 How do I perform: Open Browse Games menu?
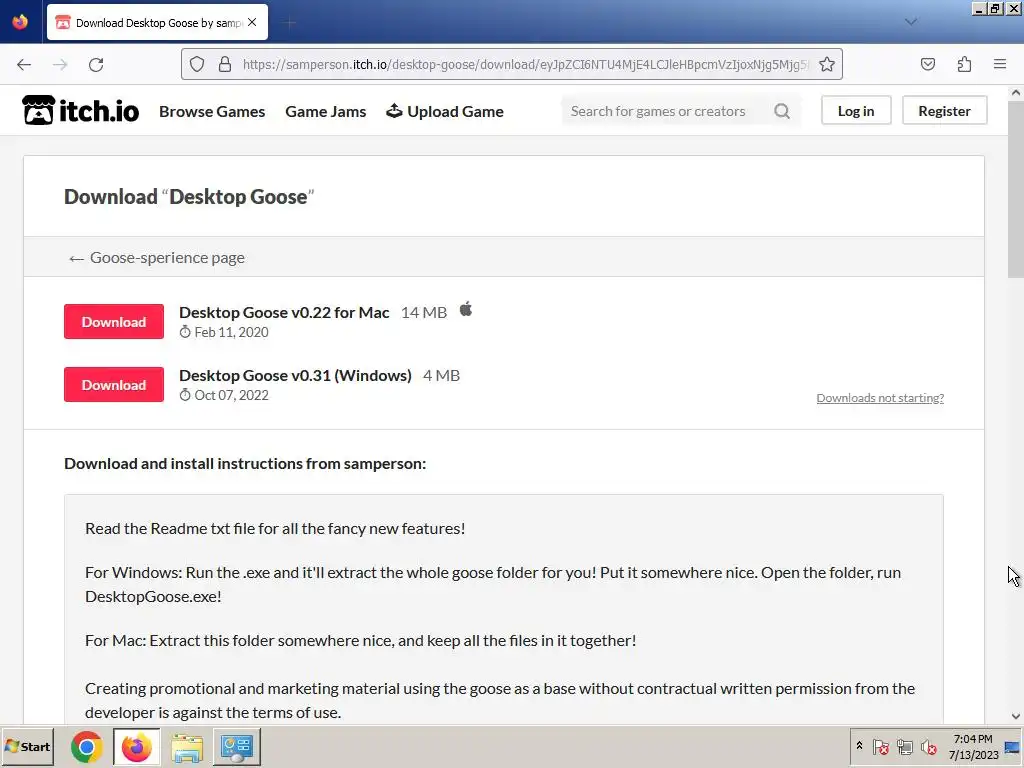(212, 112)
